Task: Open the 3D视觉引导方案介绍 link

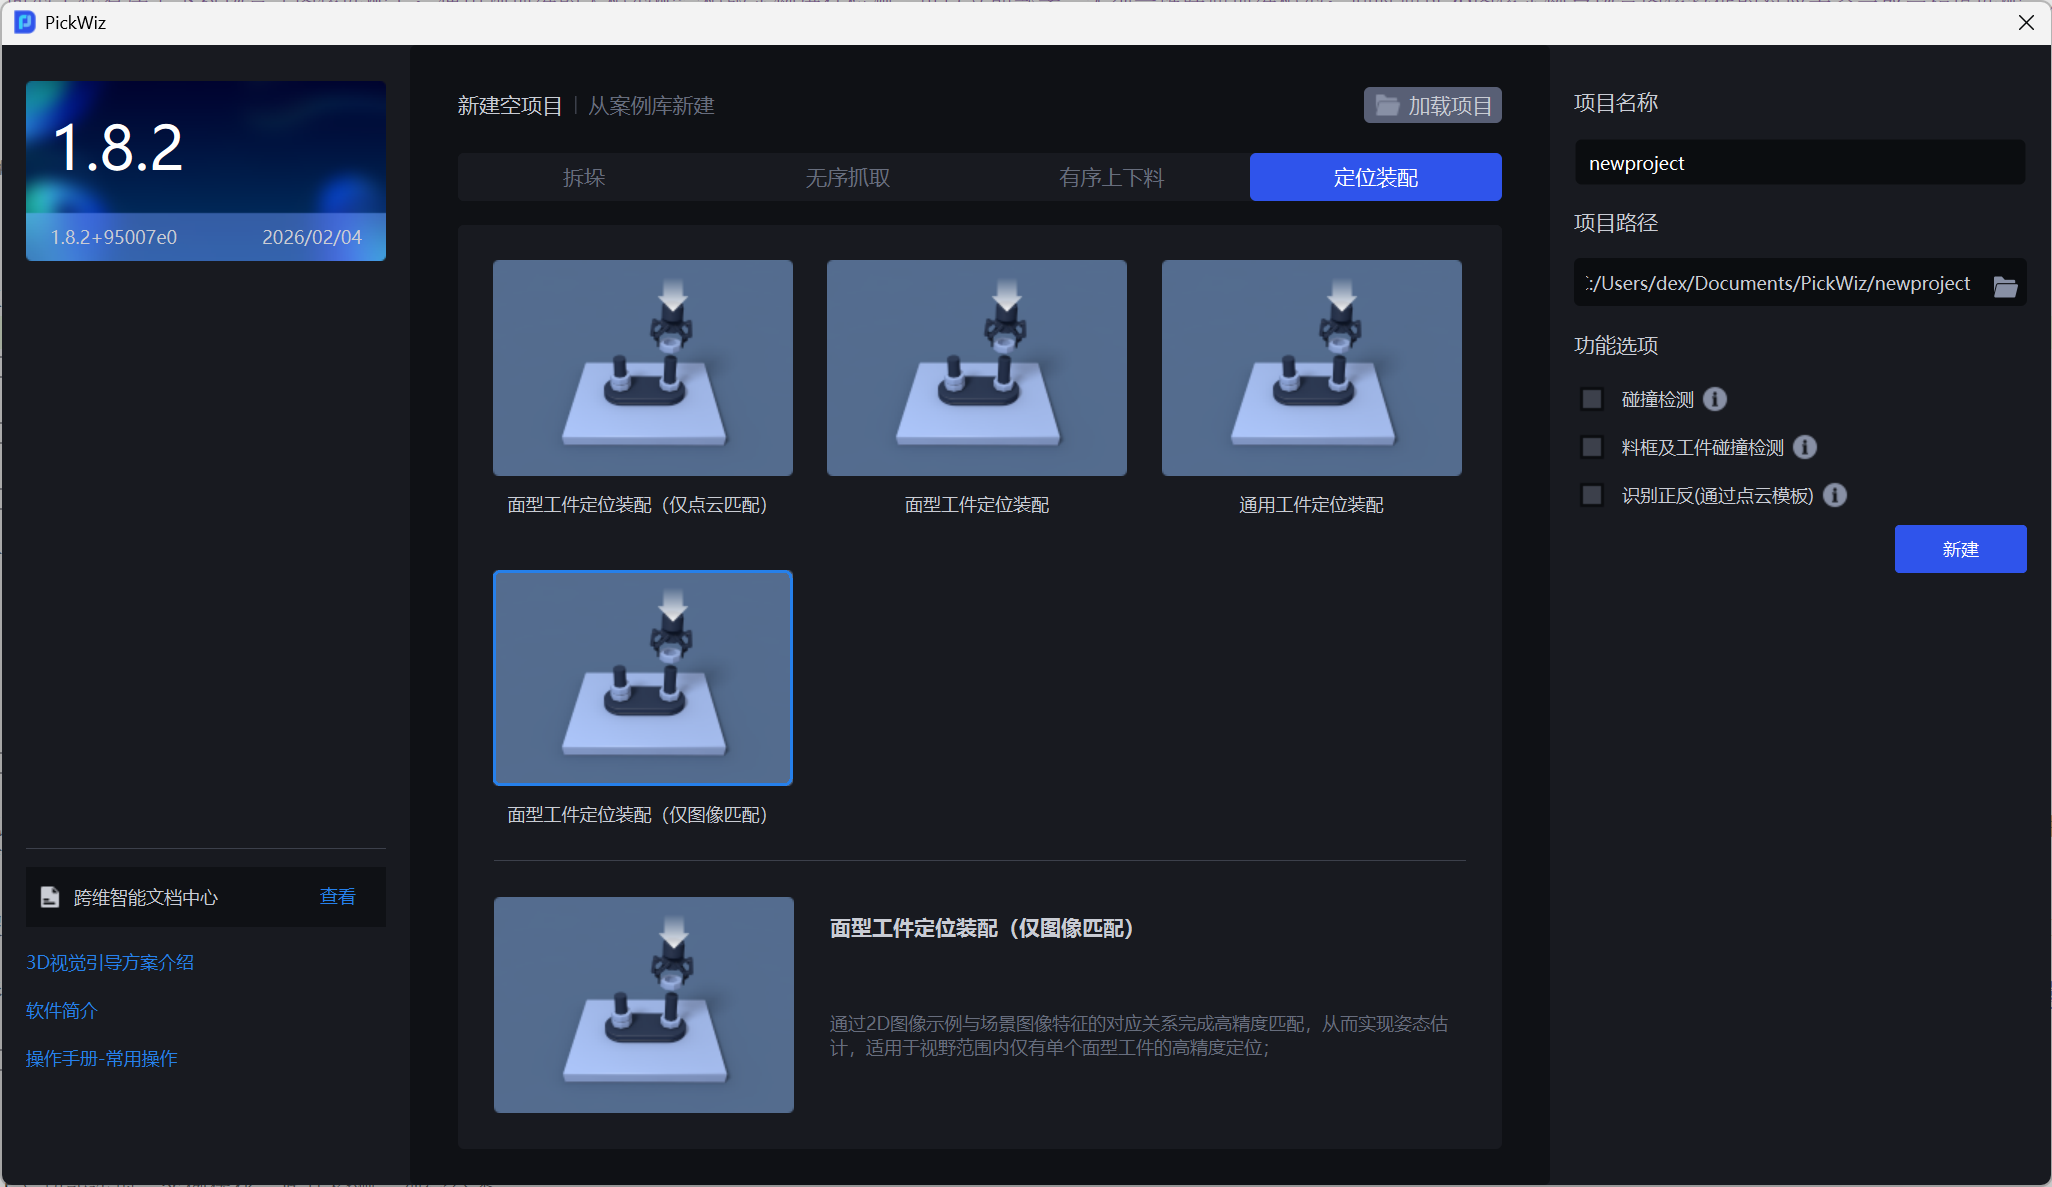Action: (x=110, y=962)
